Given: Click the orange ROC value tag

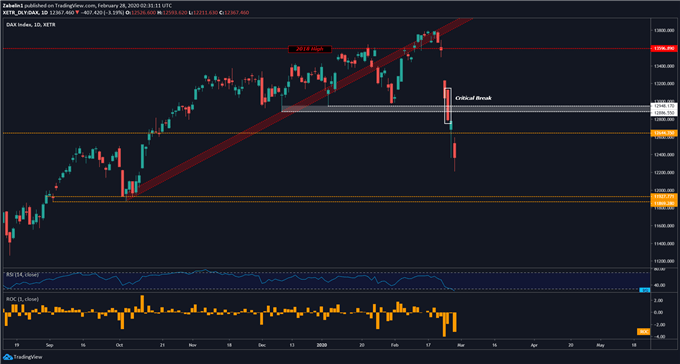Looking at the screenshot, I should tap(644, 331).
